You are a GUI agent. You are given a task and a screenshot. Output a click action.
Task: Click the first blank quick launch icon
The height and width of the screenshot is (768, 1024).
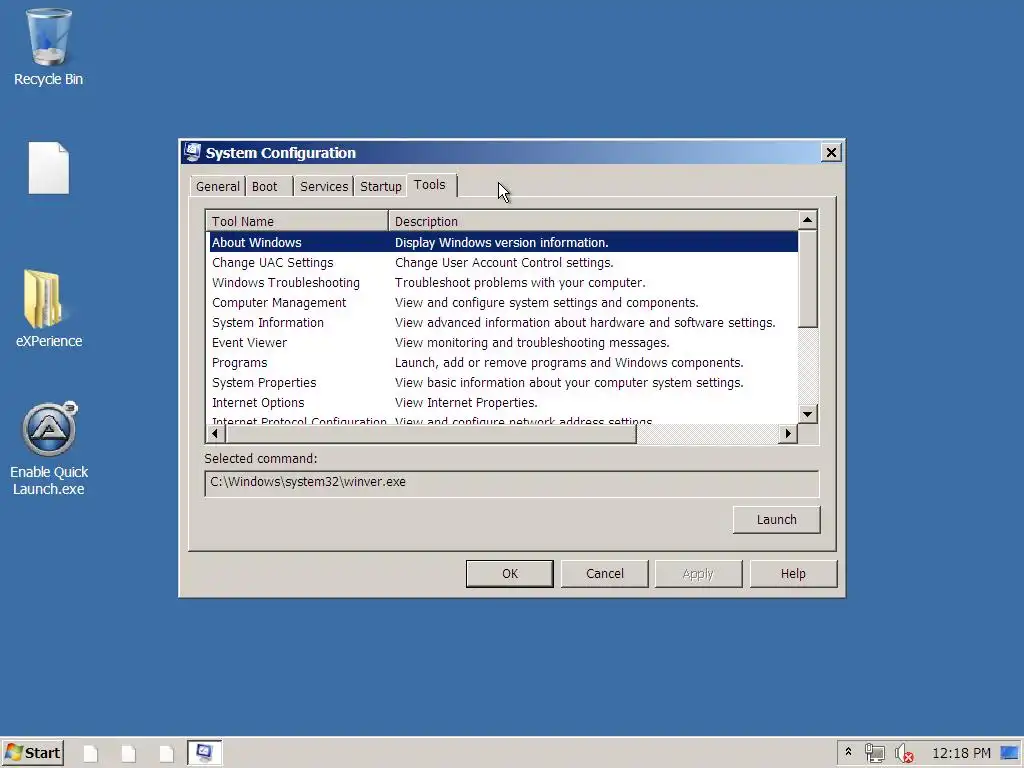91,754
